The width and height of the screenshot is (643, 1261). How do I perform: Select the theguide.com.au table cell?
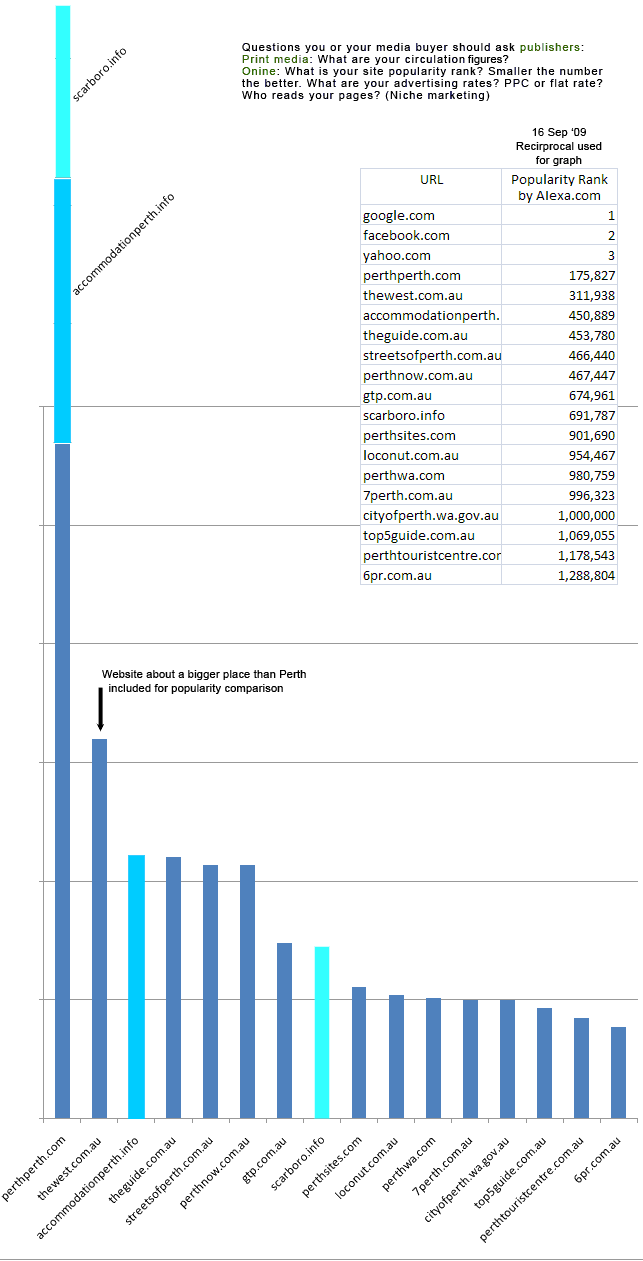pyautogui.click(x=431, y=335)
